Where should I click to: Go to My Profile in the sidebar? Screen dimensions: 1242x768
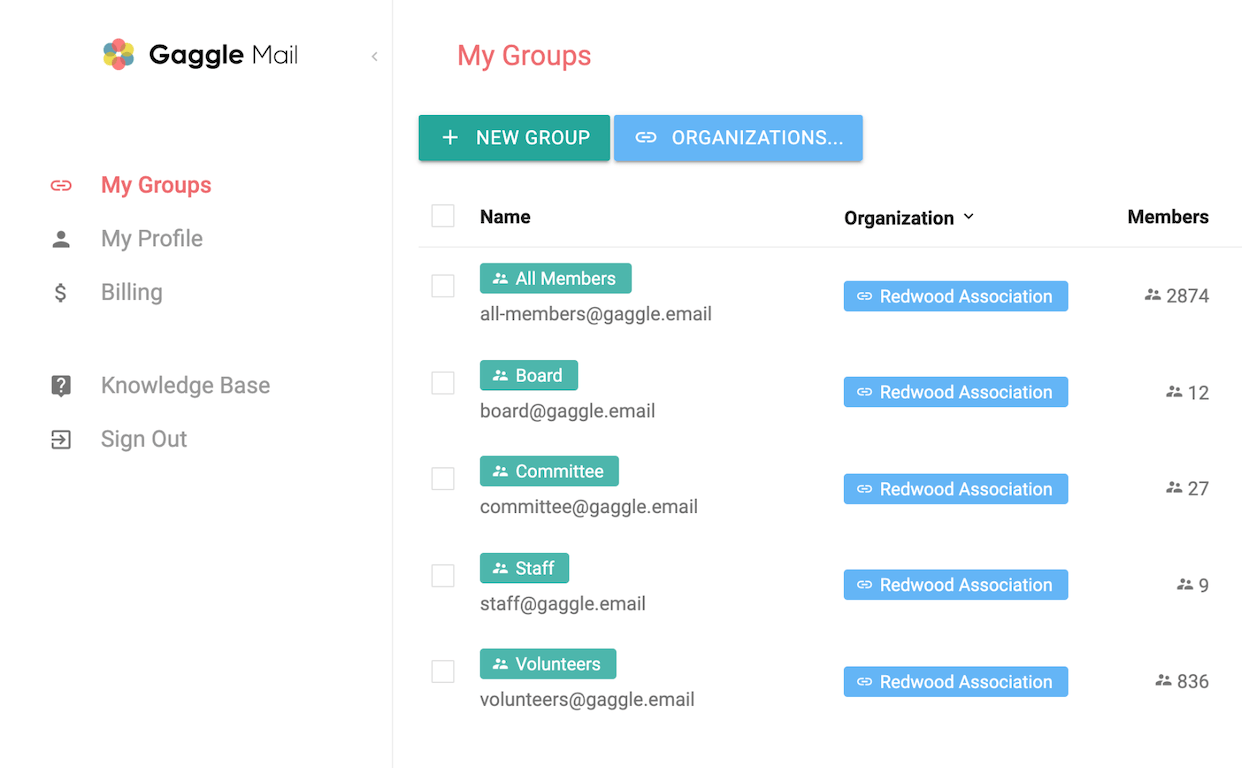152,239
